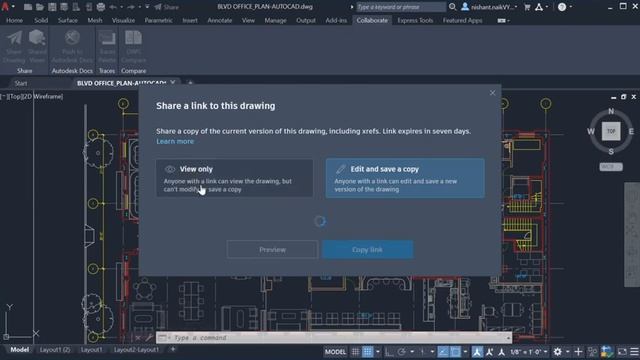
Task: Click the Preview button in share dialog
Action: coord(272,249)
